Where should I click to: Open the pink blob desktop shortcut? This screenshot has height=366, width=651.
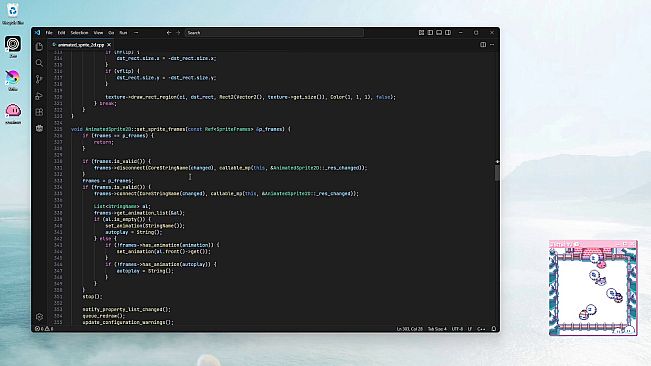13,113
